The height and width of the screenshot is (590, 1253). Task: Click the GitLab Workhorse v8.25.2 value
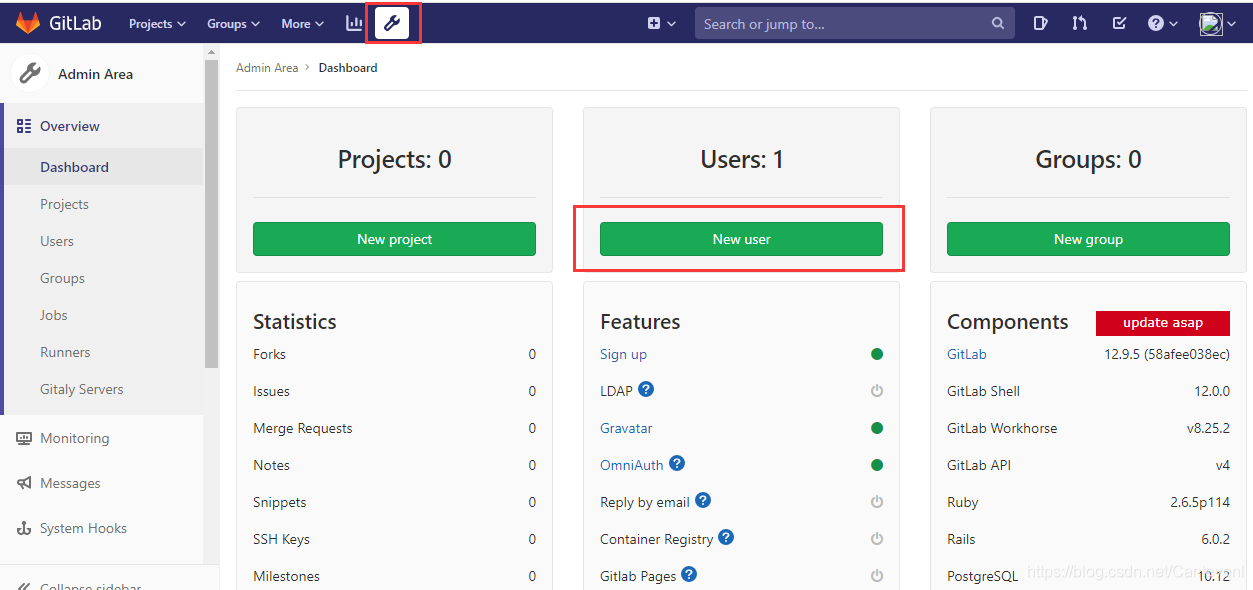point(1208,428)
